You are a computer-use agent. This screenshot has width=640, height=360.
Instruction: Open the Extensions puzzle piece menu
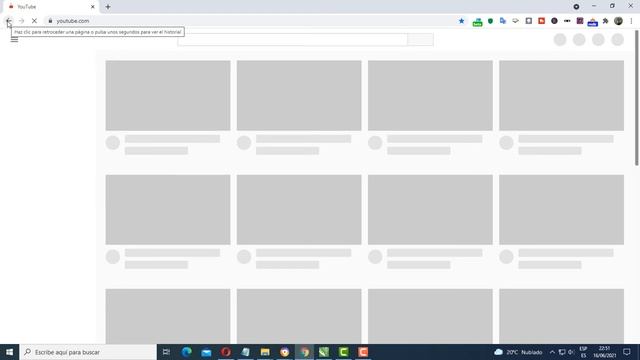[606, 21]
